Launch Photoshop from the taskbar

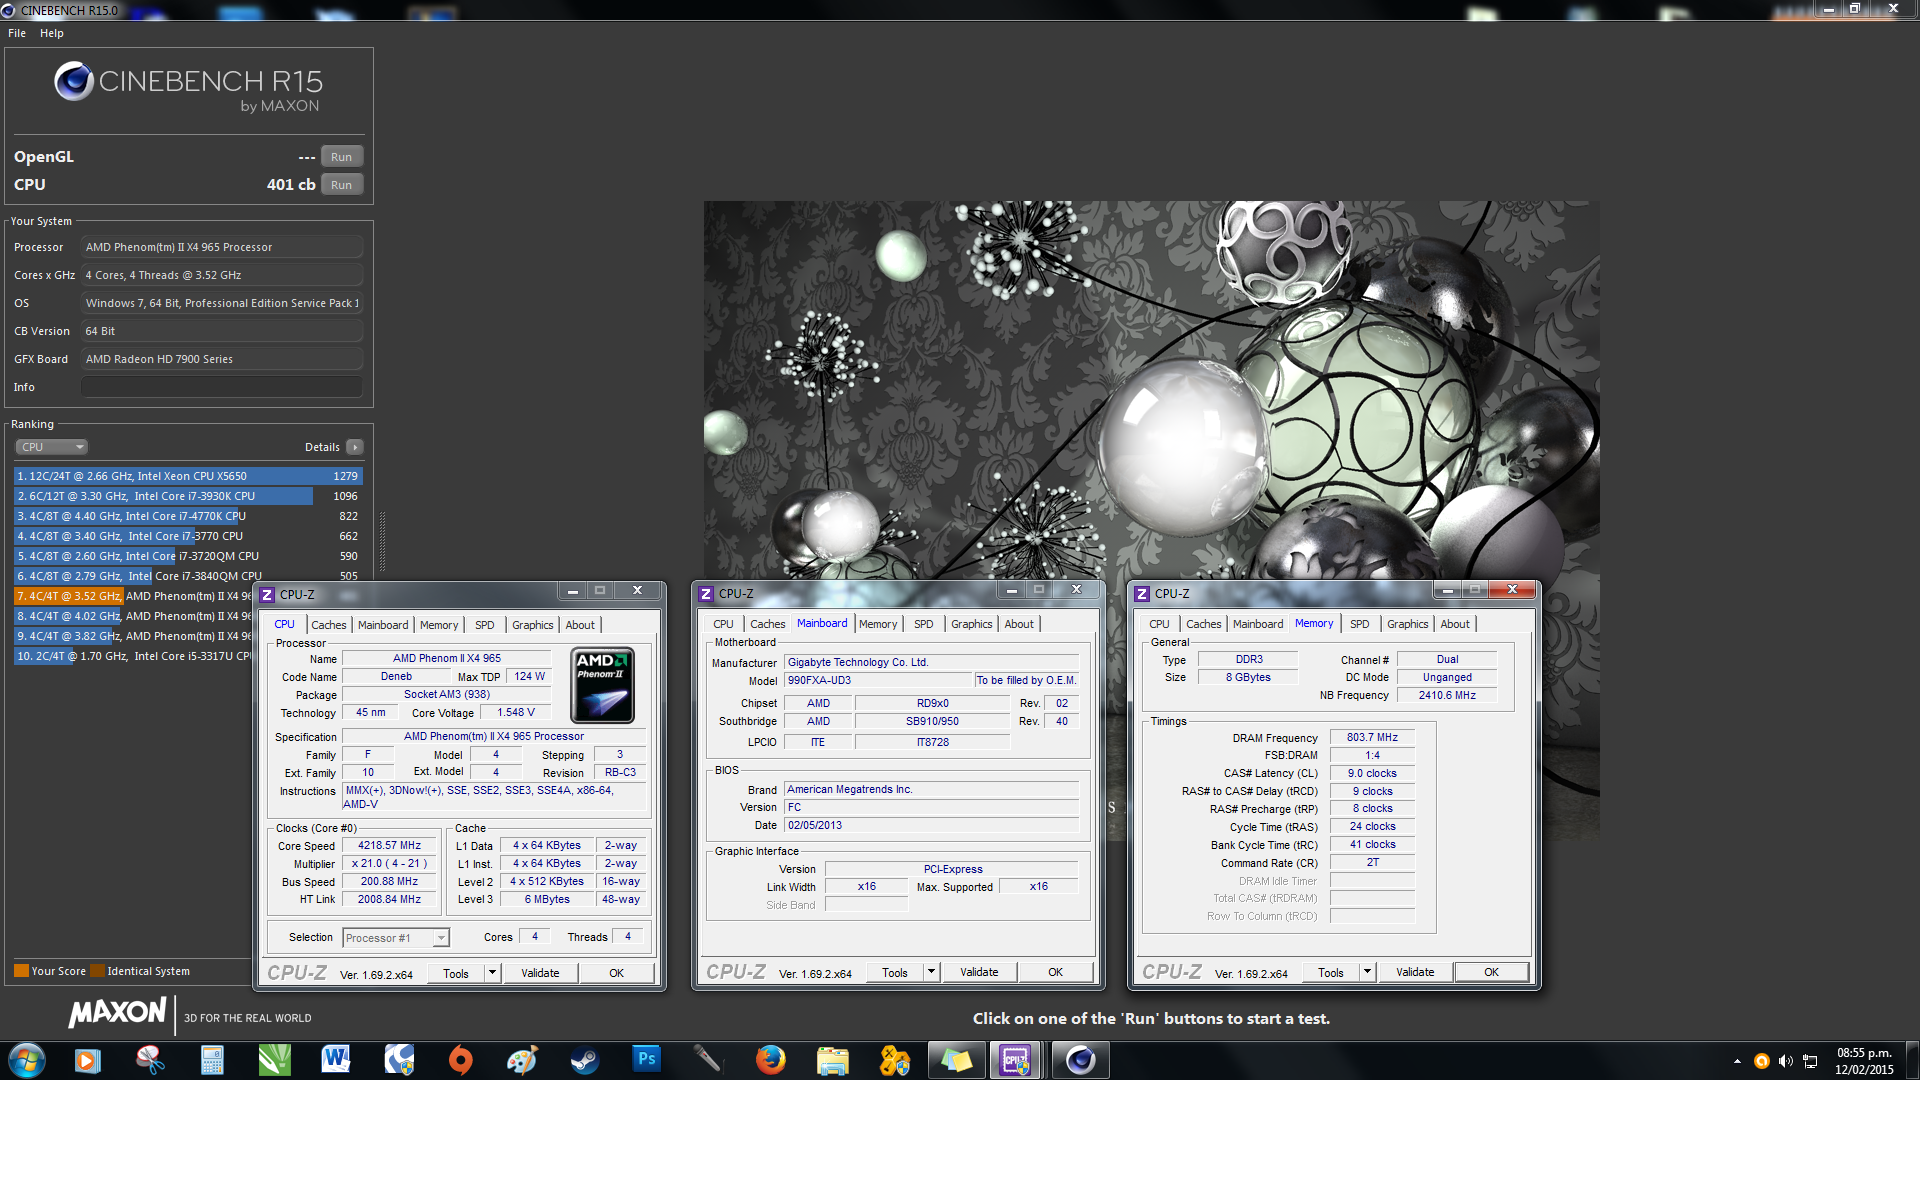click(x=646, y=1060)
